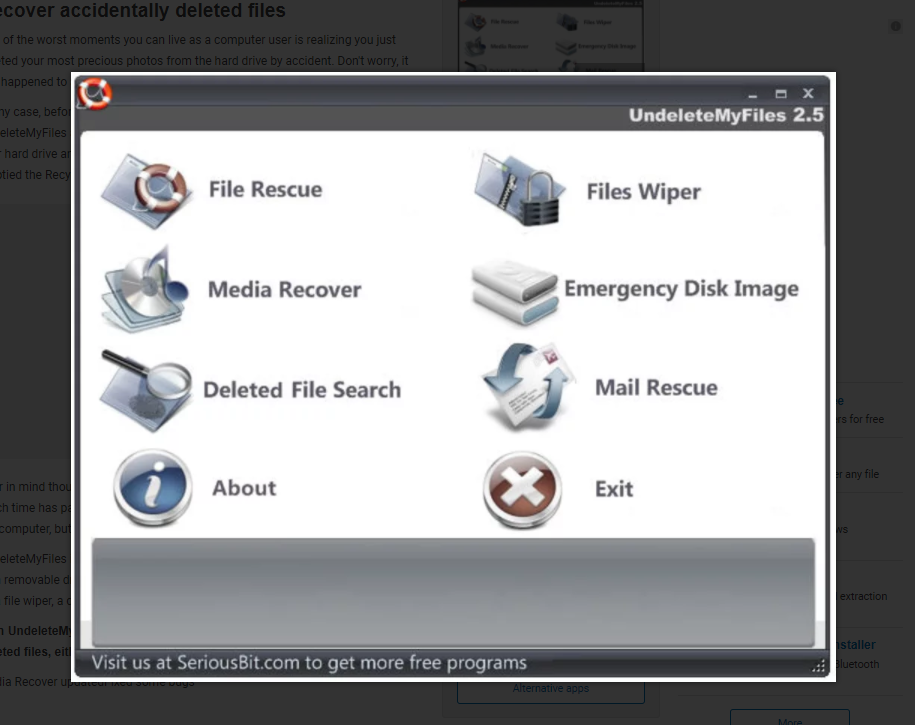Maximize the UndeleteMyFiles window

pos(781,94)
